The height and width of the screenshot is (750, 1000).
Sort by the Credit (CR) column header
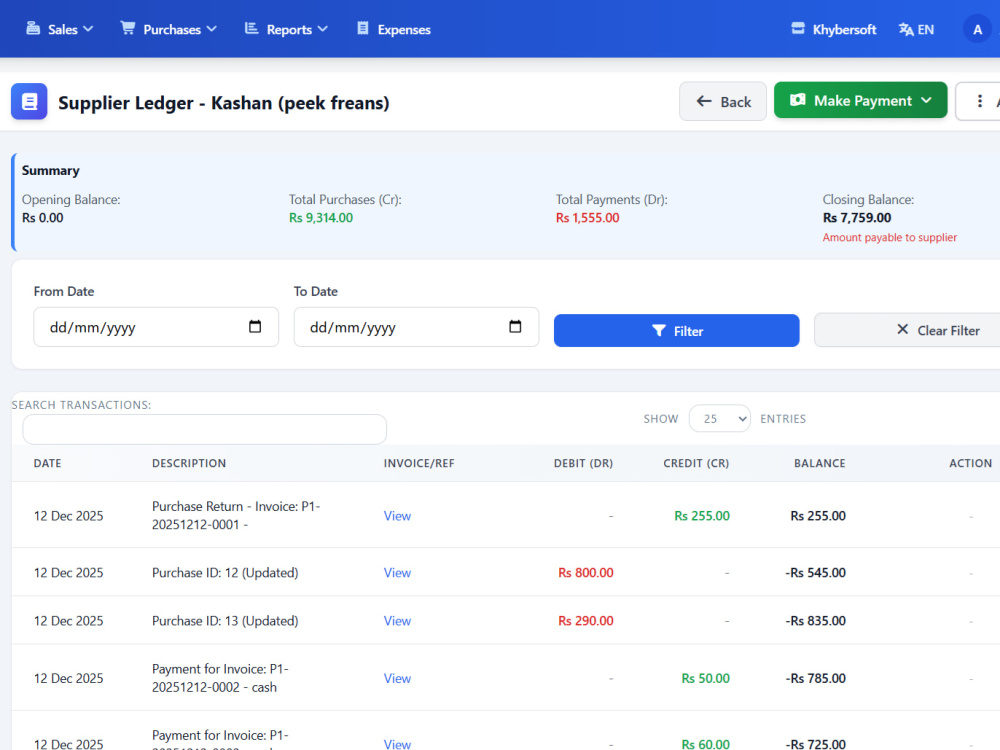(696, 463)
